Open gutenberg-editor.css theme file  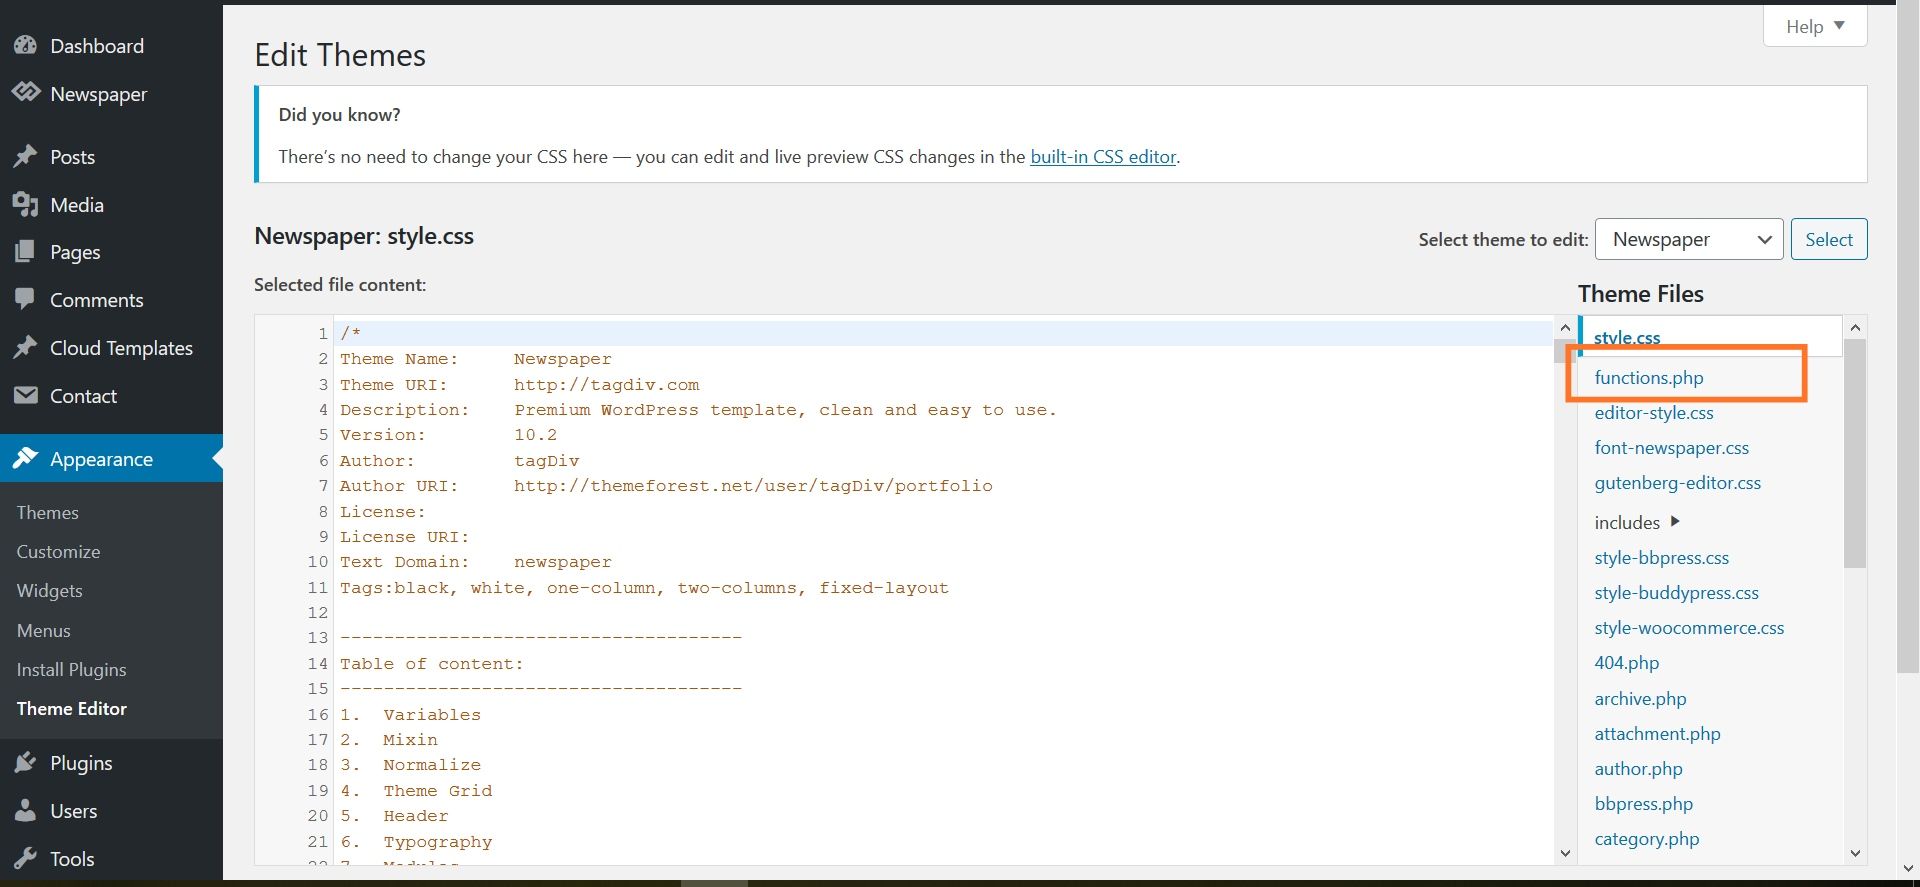[1677, 482]
